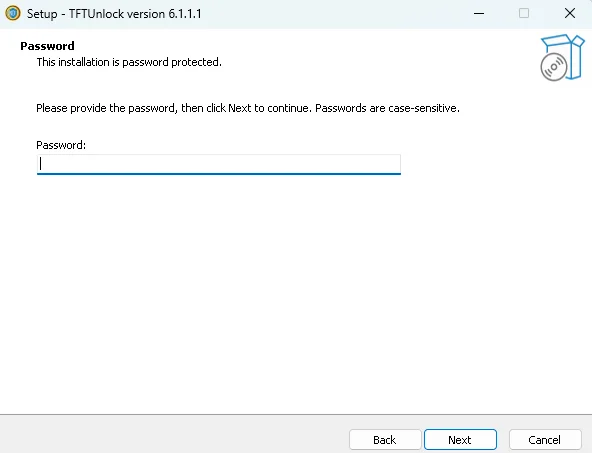This screenshot has width=592, height=453.
Task: Click the blue underline of the password box
Action: coord(219,174)
